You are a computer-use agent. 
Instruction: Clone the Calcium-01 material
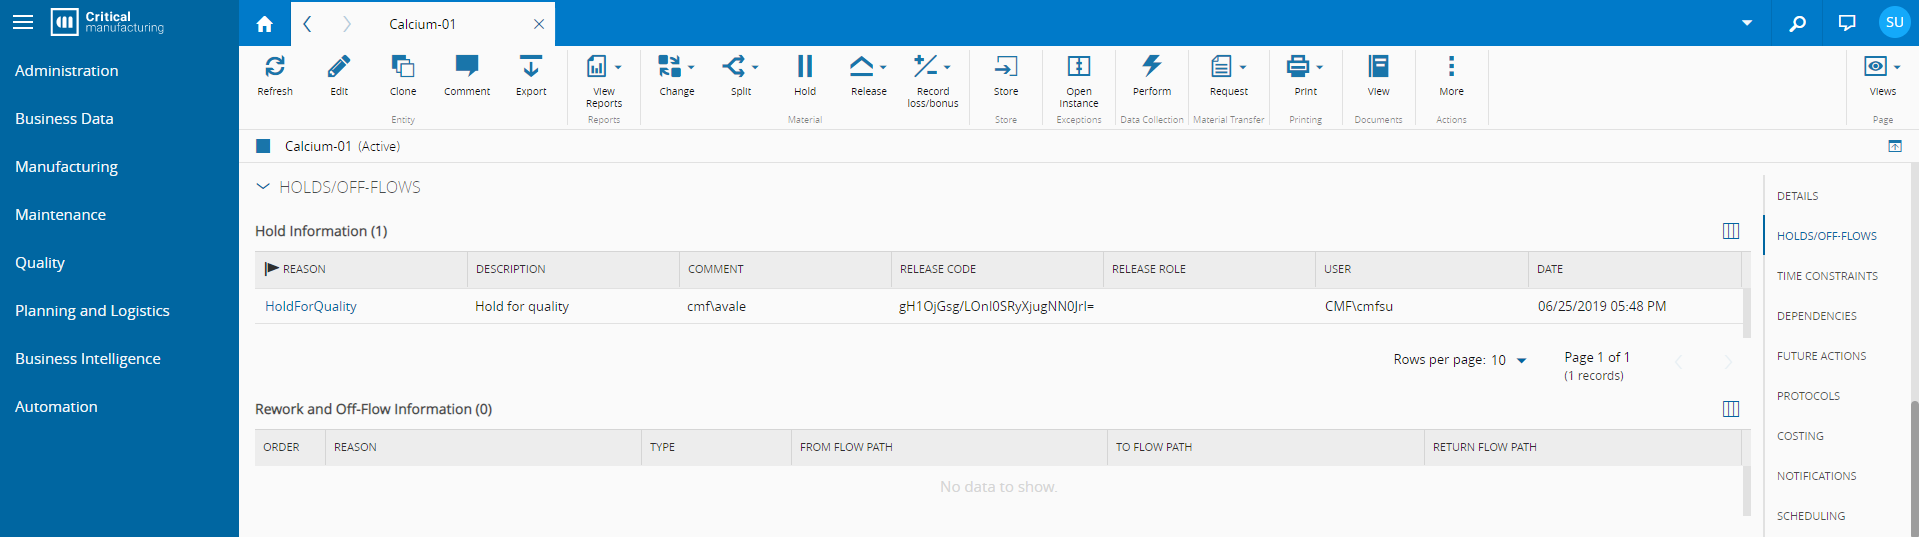pyautogui.click(x=403, y=67)
